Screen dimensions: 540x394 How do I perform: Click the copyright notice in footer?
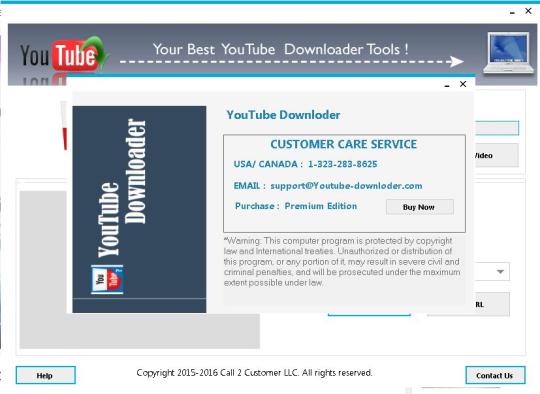[x=254, y=373]
